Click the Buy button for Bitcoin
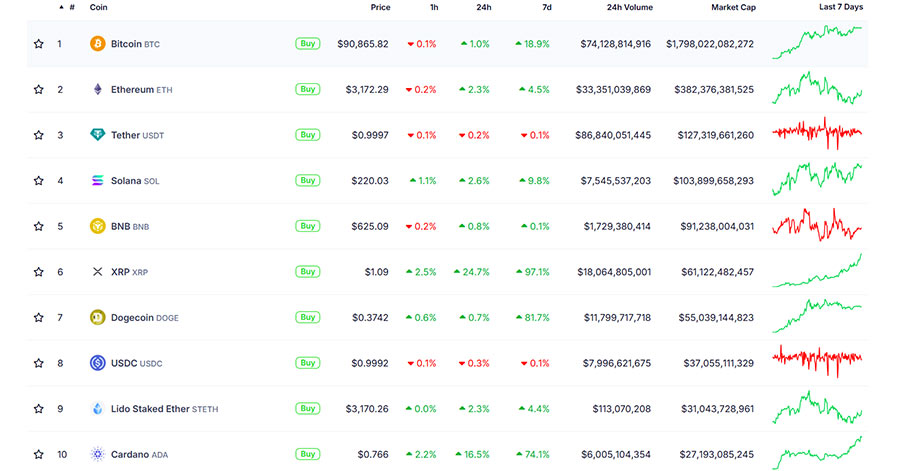900x471 pixels. click(x=308, y=44)
